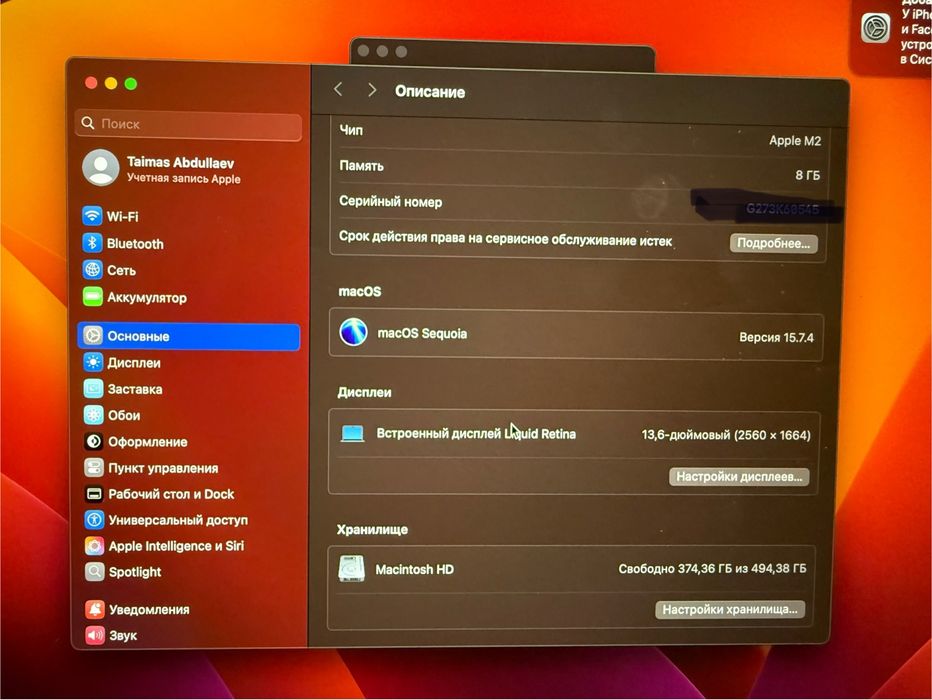Click the macOS Sequoia logo icon
This screenshot has width=932, height=700.
(x=353, y=332)
